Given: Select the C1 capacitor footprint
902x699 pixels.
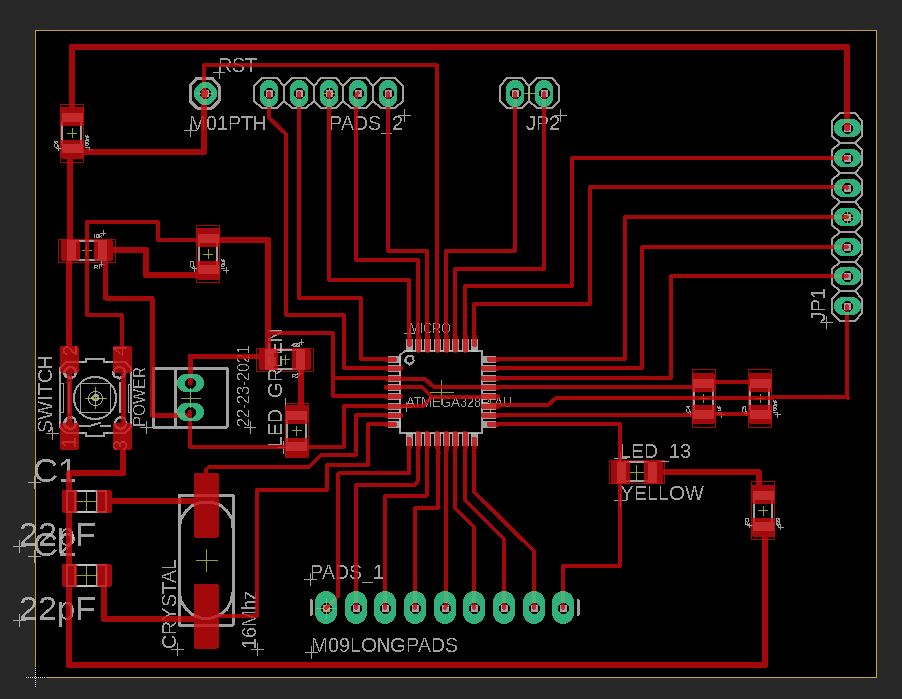Looking at the screenshot, I should tap(87, 502).
